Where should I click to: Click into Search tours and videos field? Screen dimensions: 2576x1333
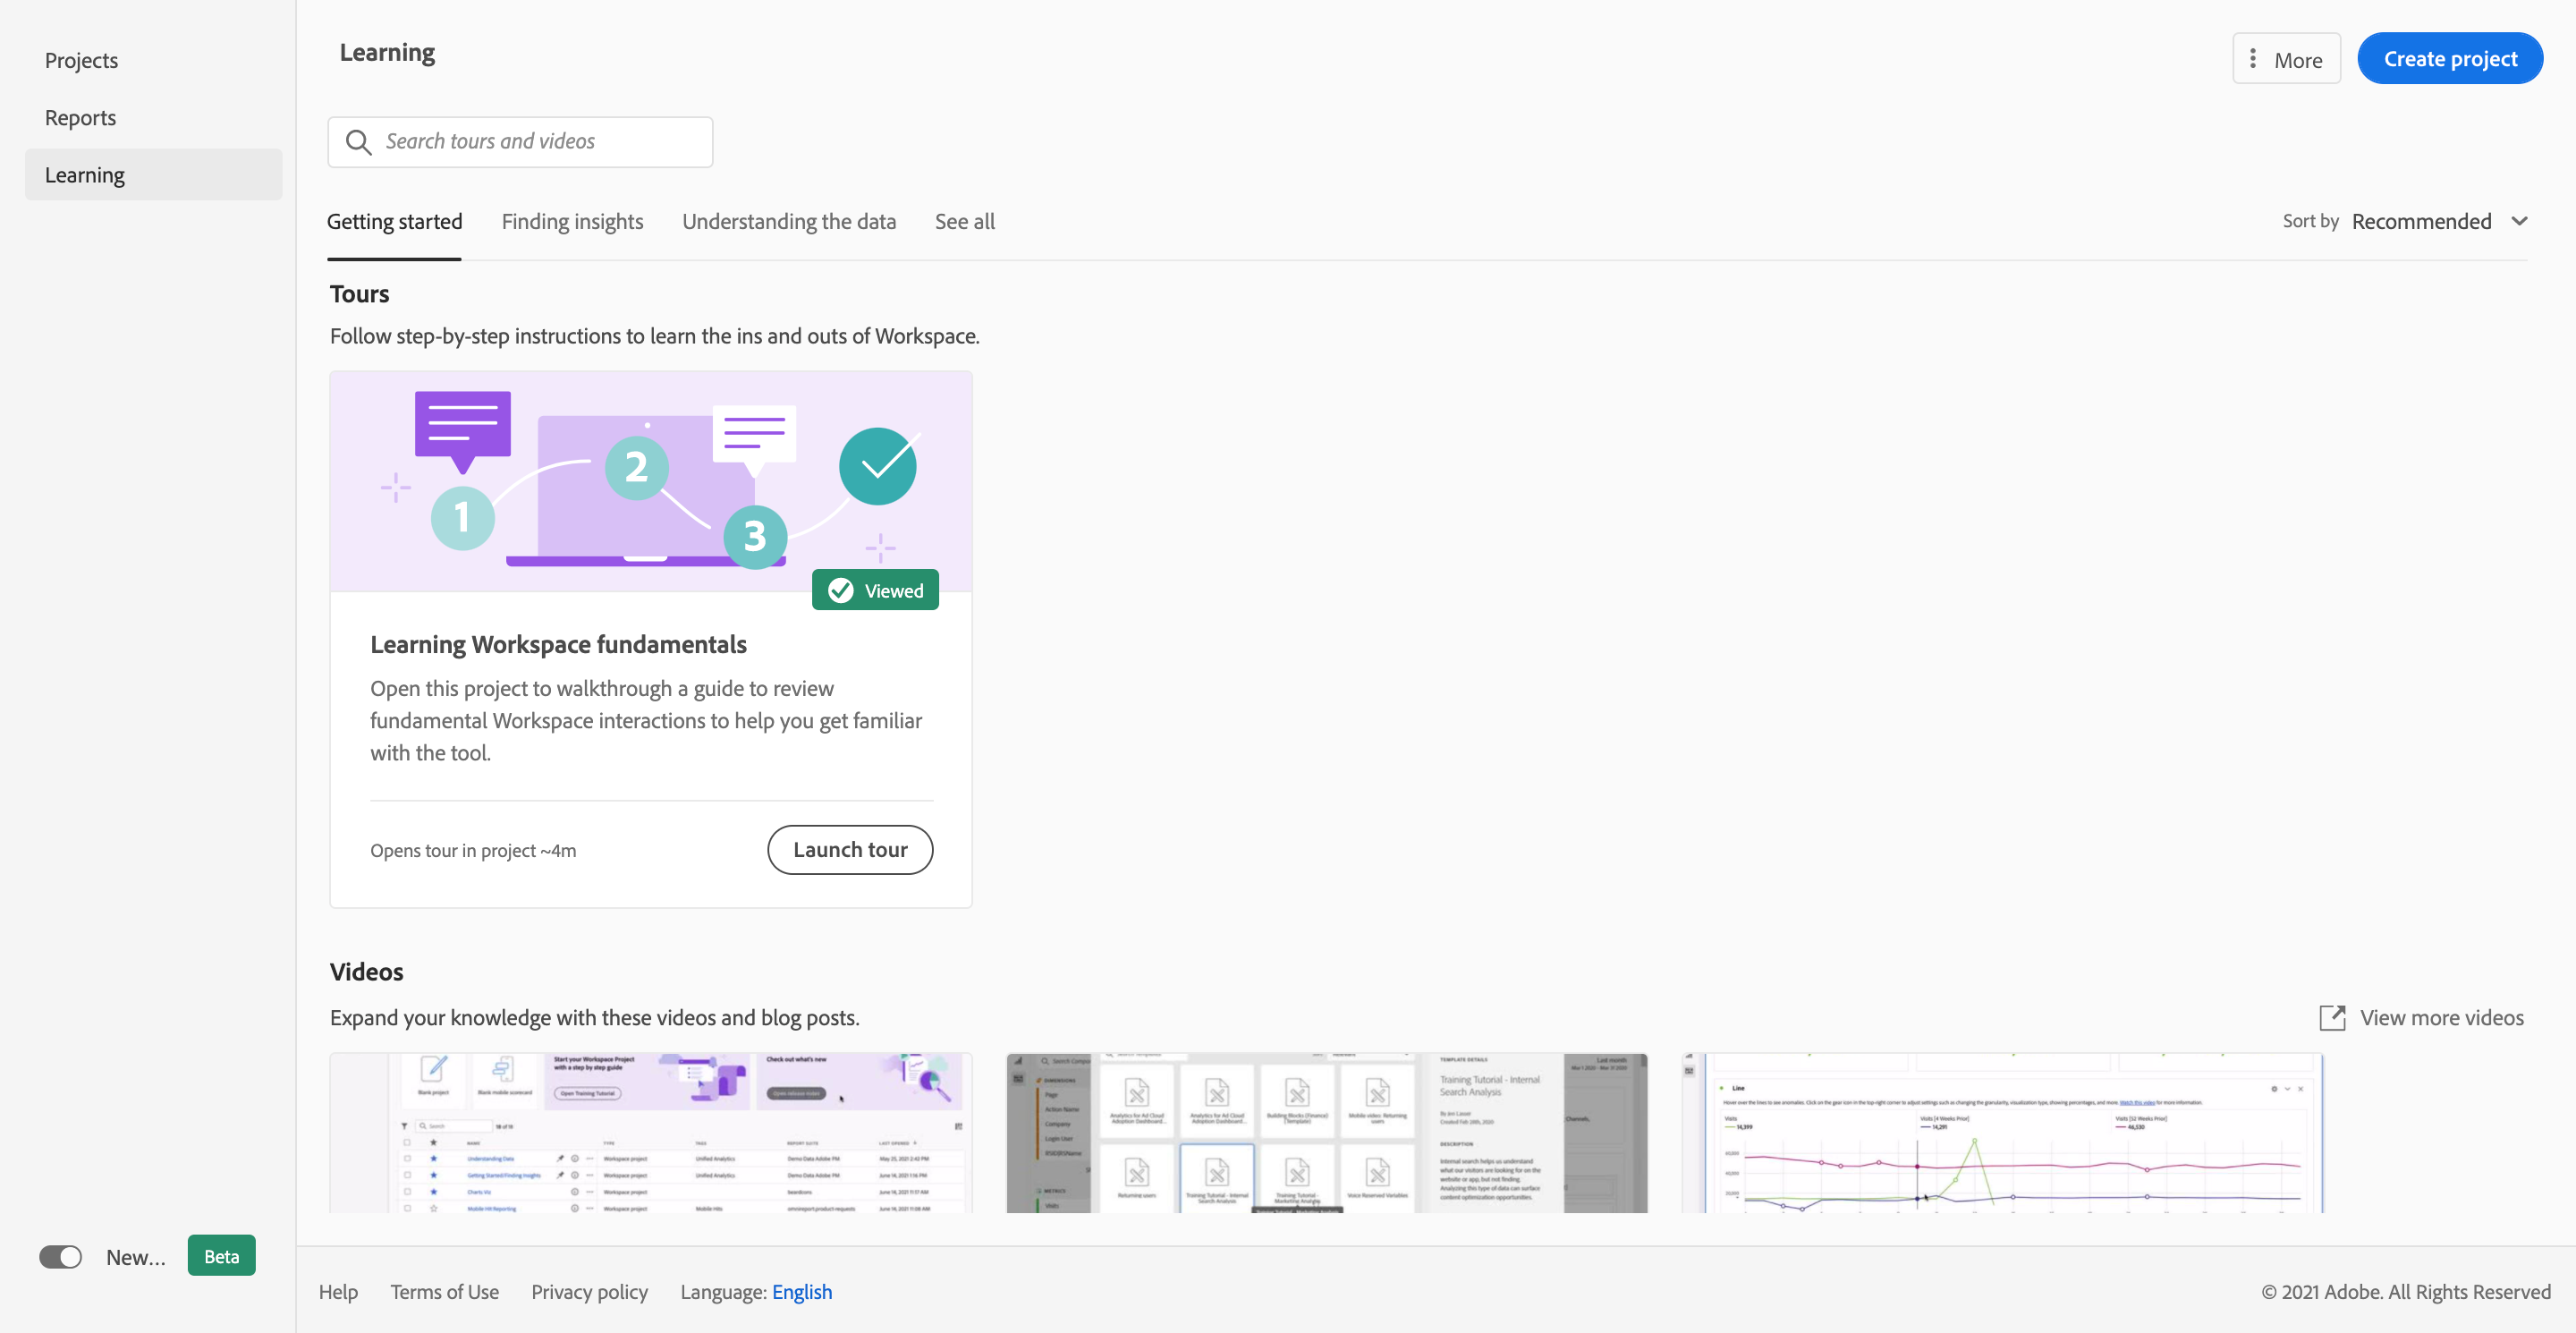[540, 142]
